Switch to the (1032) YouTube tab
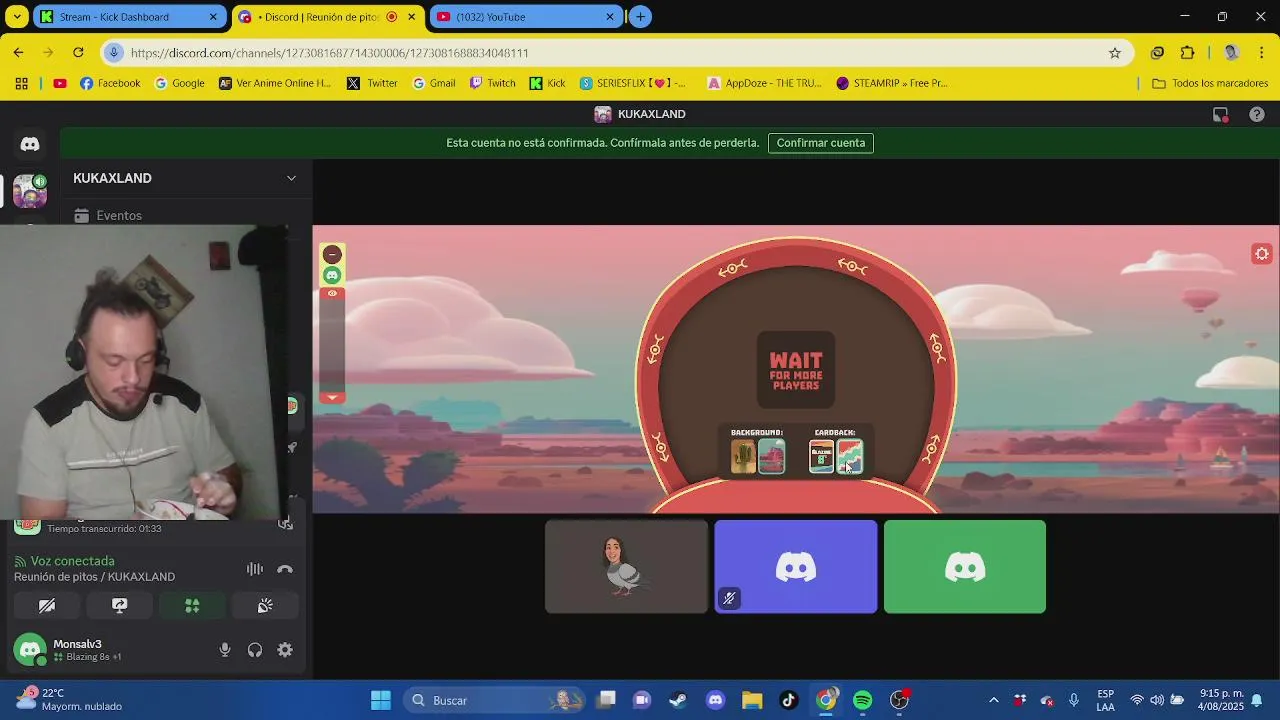1280x720 pixels. pyautogui.click(x=526, y=17)
